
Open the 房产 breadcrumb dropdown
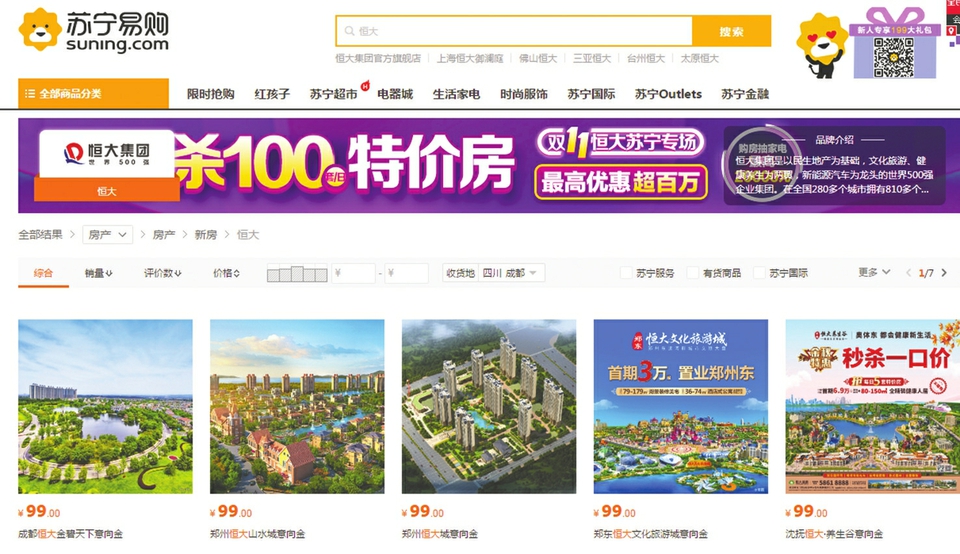[x=108, y=234]
